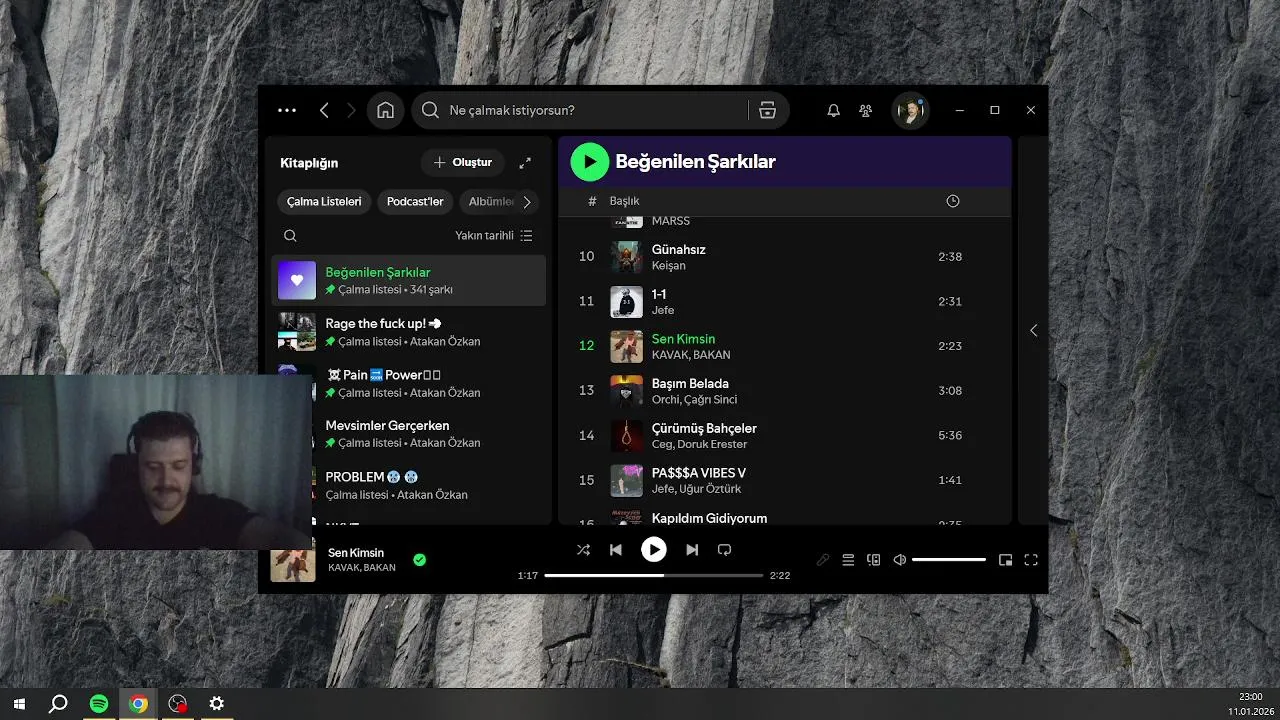Open artist link Ceg, Doruk Erester
The image size is (1280, 720).
700,444
